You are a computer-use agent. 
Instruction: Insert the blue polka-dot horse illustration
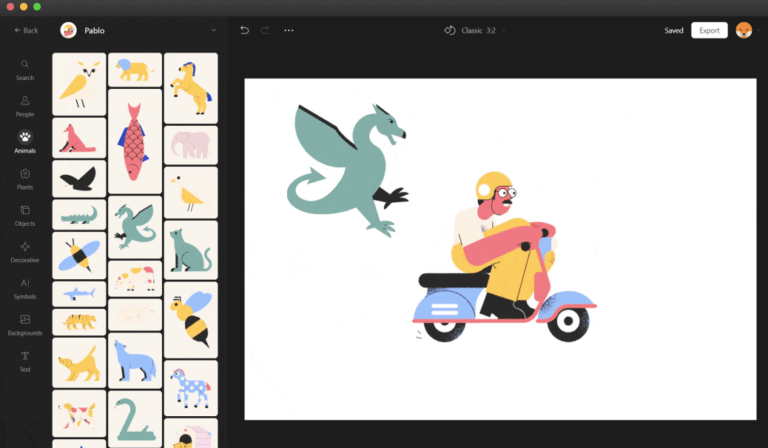(191, 388)
